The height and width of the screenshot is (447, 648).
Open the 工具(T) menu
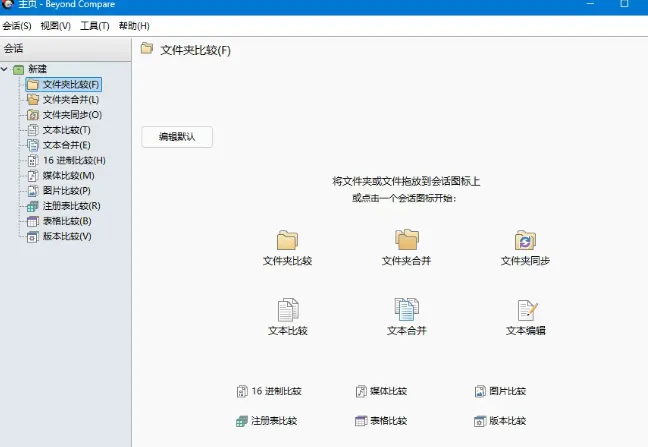[x=95, y=26]
